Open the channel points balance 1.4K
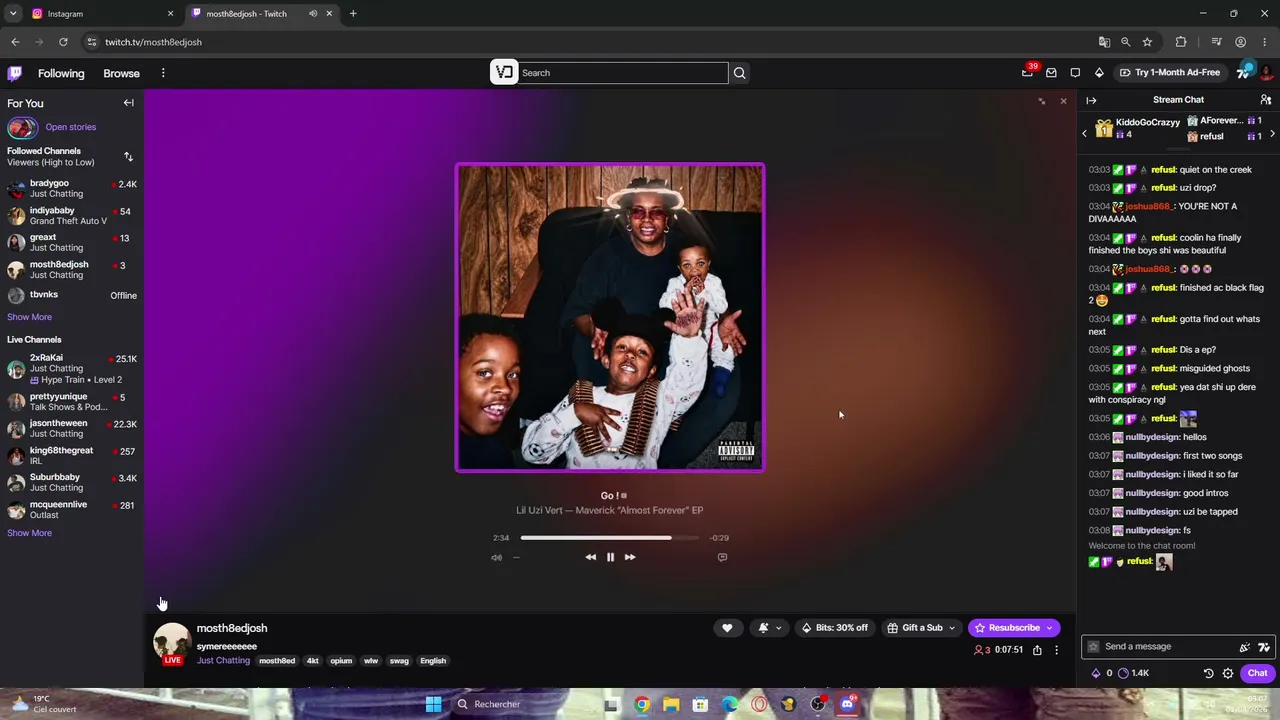 [1133, 673]
